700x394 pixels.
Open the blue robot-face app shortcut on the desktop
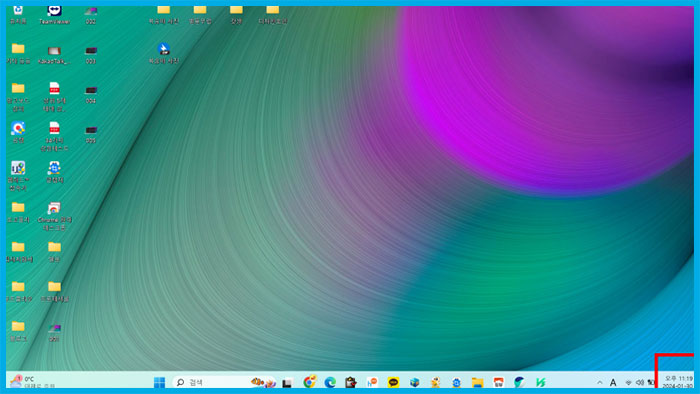[x=54, y=172]
